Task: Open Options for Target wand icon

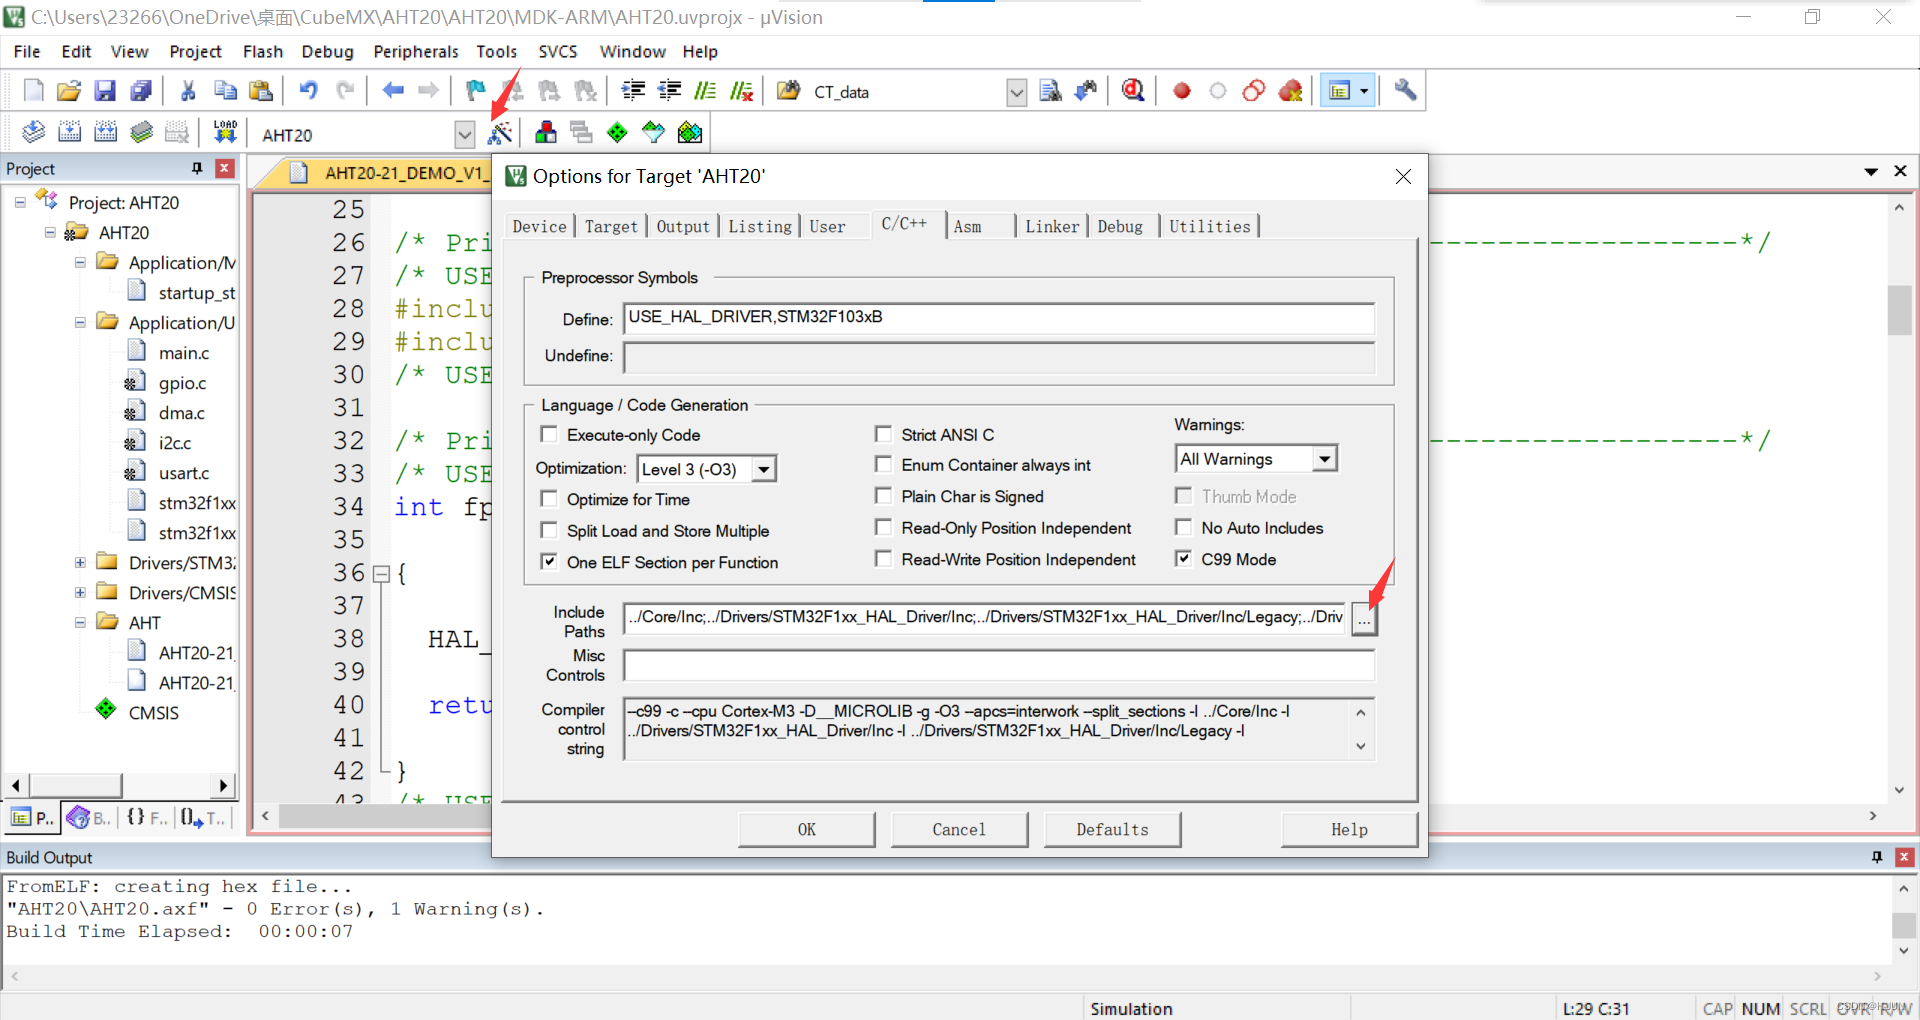Action: [500, 133]
